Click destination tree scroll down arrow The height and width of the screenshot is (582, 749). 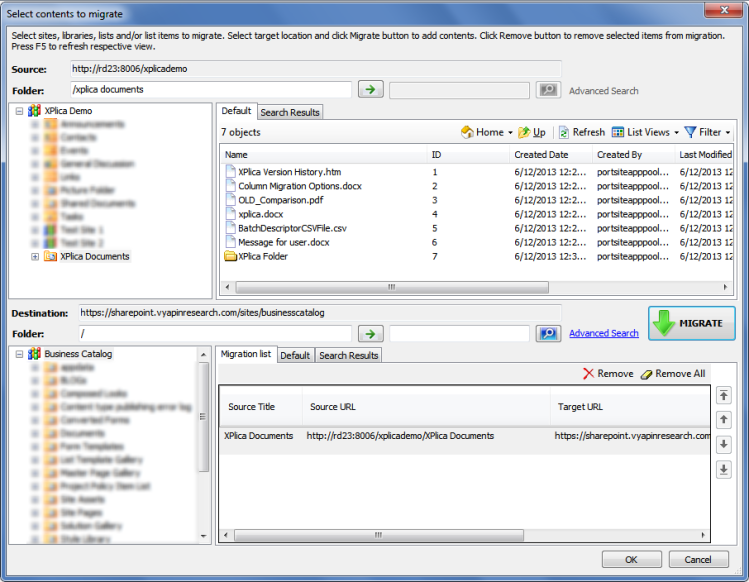203,537
